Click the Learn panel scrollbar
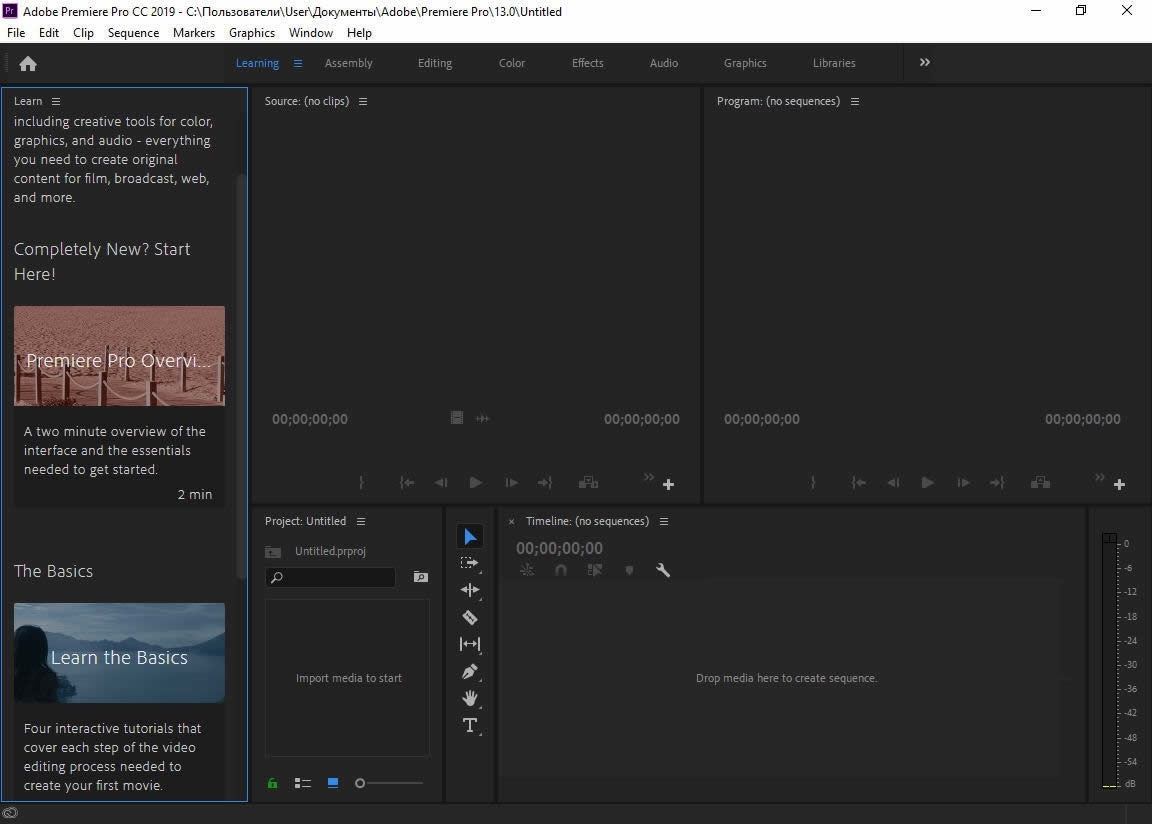Screen dimensions: 1152x824 point(242,376)
